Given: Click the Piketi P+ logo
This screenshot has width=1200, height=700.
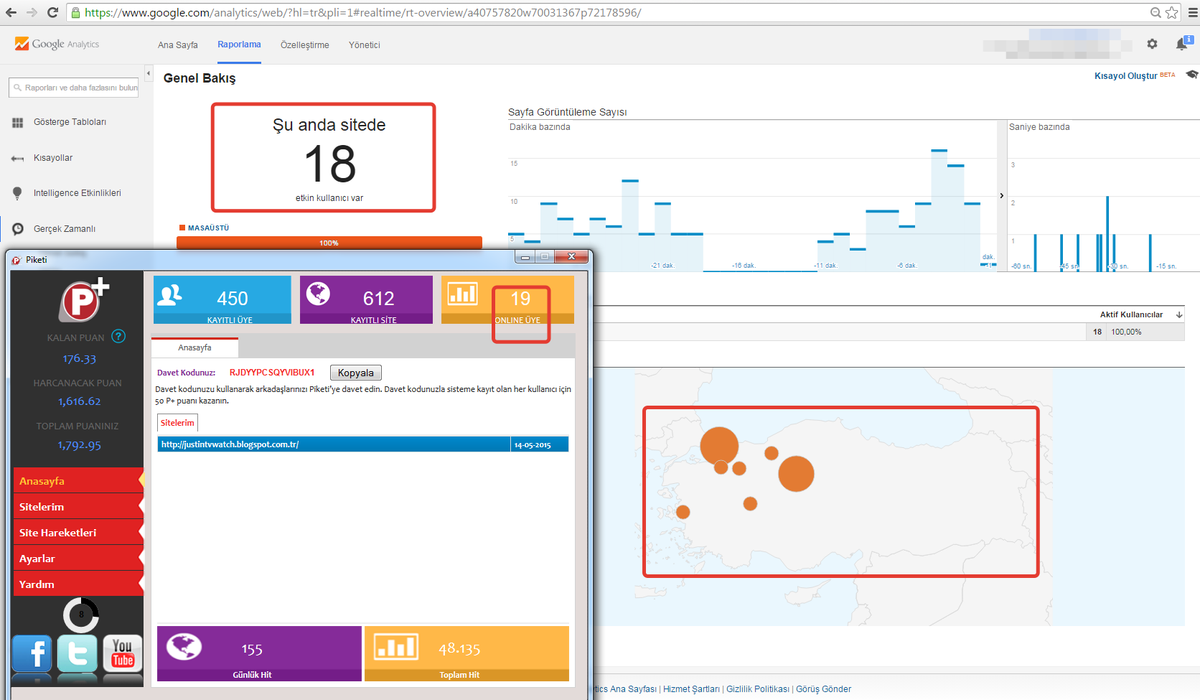Looking at the screenshot, I should [83, 298].
